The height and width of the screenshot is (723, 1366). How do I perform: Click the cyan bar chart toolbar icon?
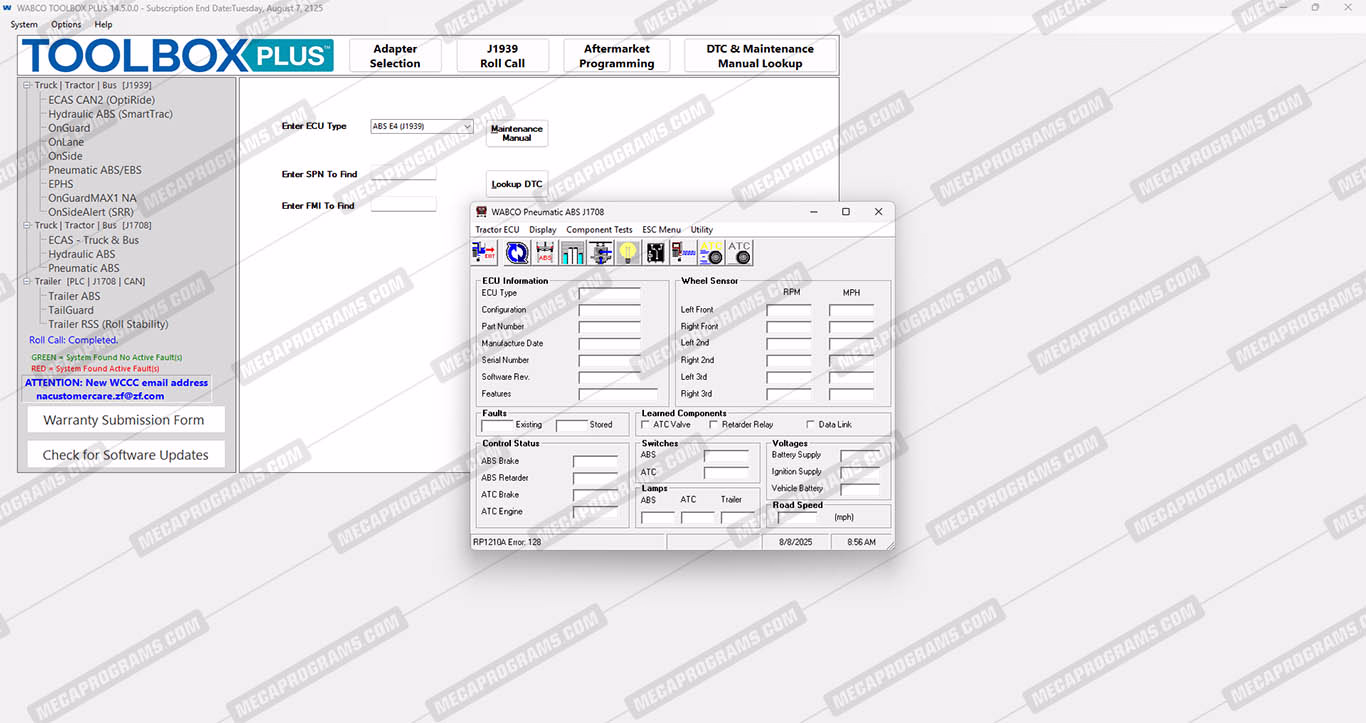pyautogui.click(x=573, y=253)
